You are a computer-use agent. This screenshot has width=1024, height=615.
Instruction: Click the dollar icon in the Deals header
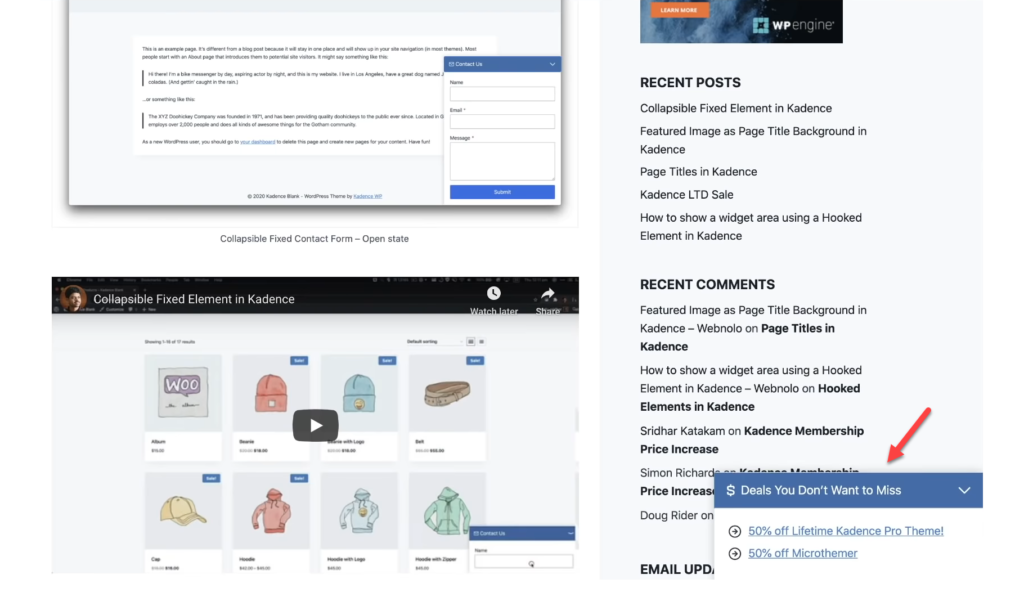pos(730,490)
